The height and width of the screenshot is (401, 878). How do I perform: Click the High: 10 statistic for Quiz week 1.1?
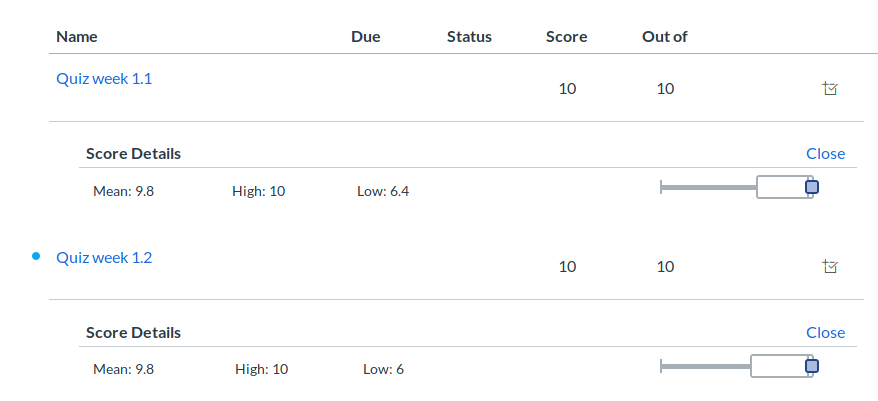click(x=258, y=191)
